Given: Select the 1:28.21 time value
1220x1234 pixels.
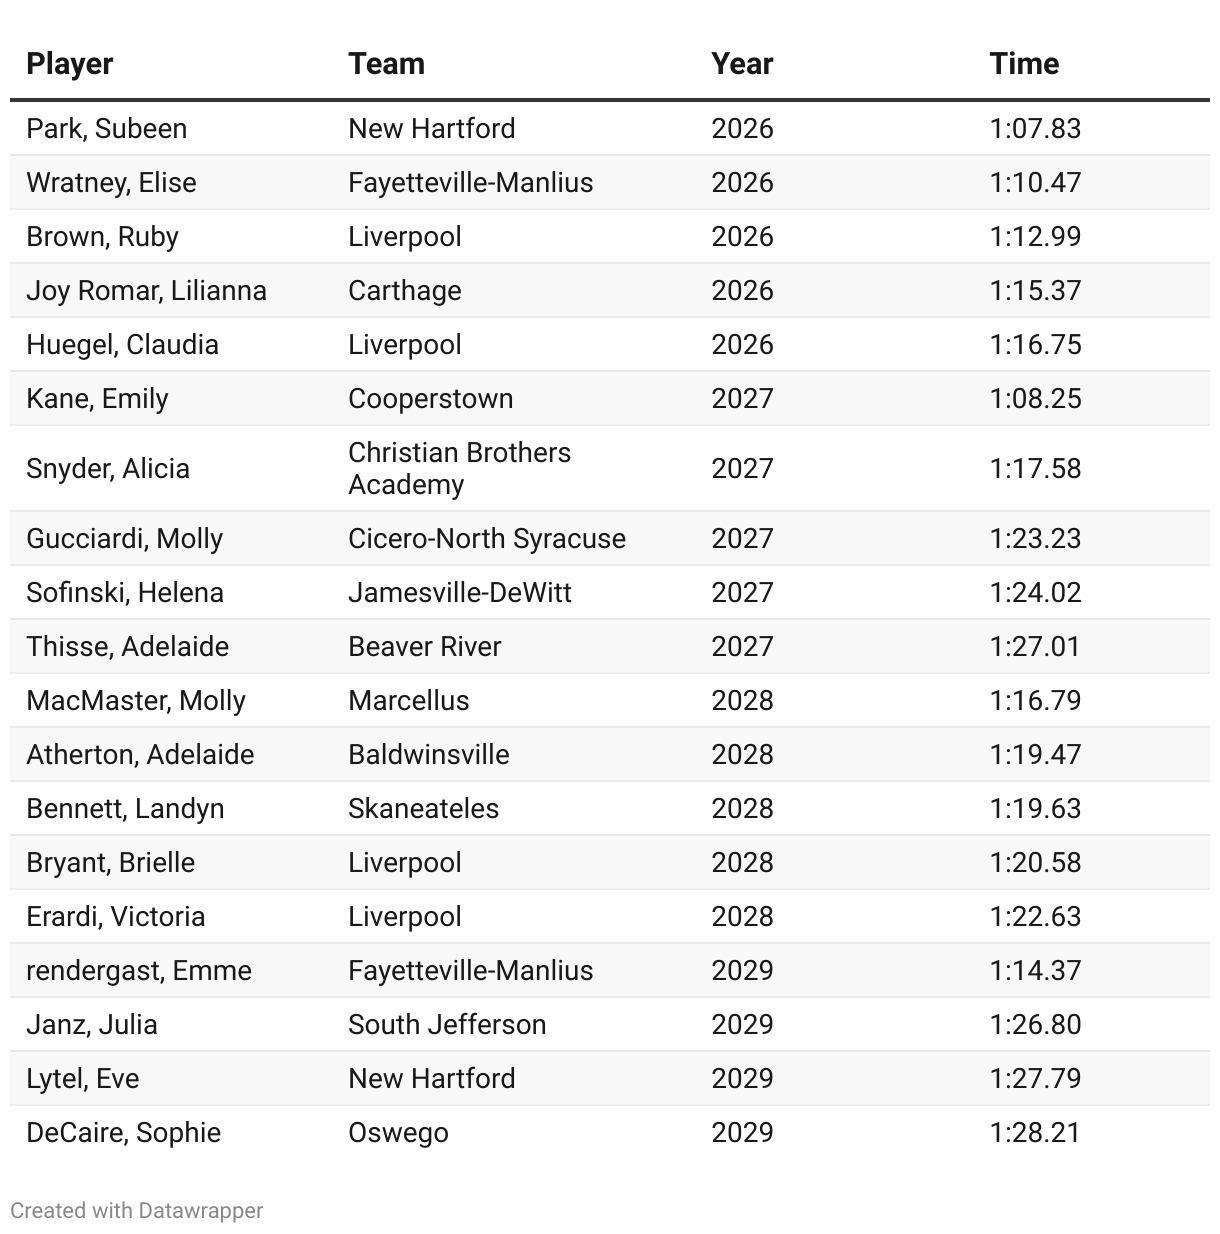Looking at the screenshot, I should pos(1035,1133).
